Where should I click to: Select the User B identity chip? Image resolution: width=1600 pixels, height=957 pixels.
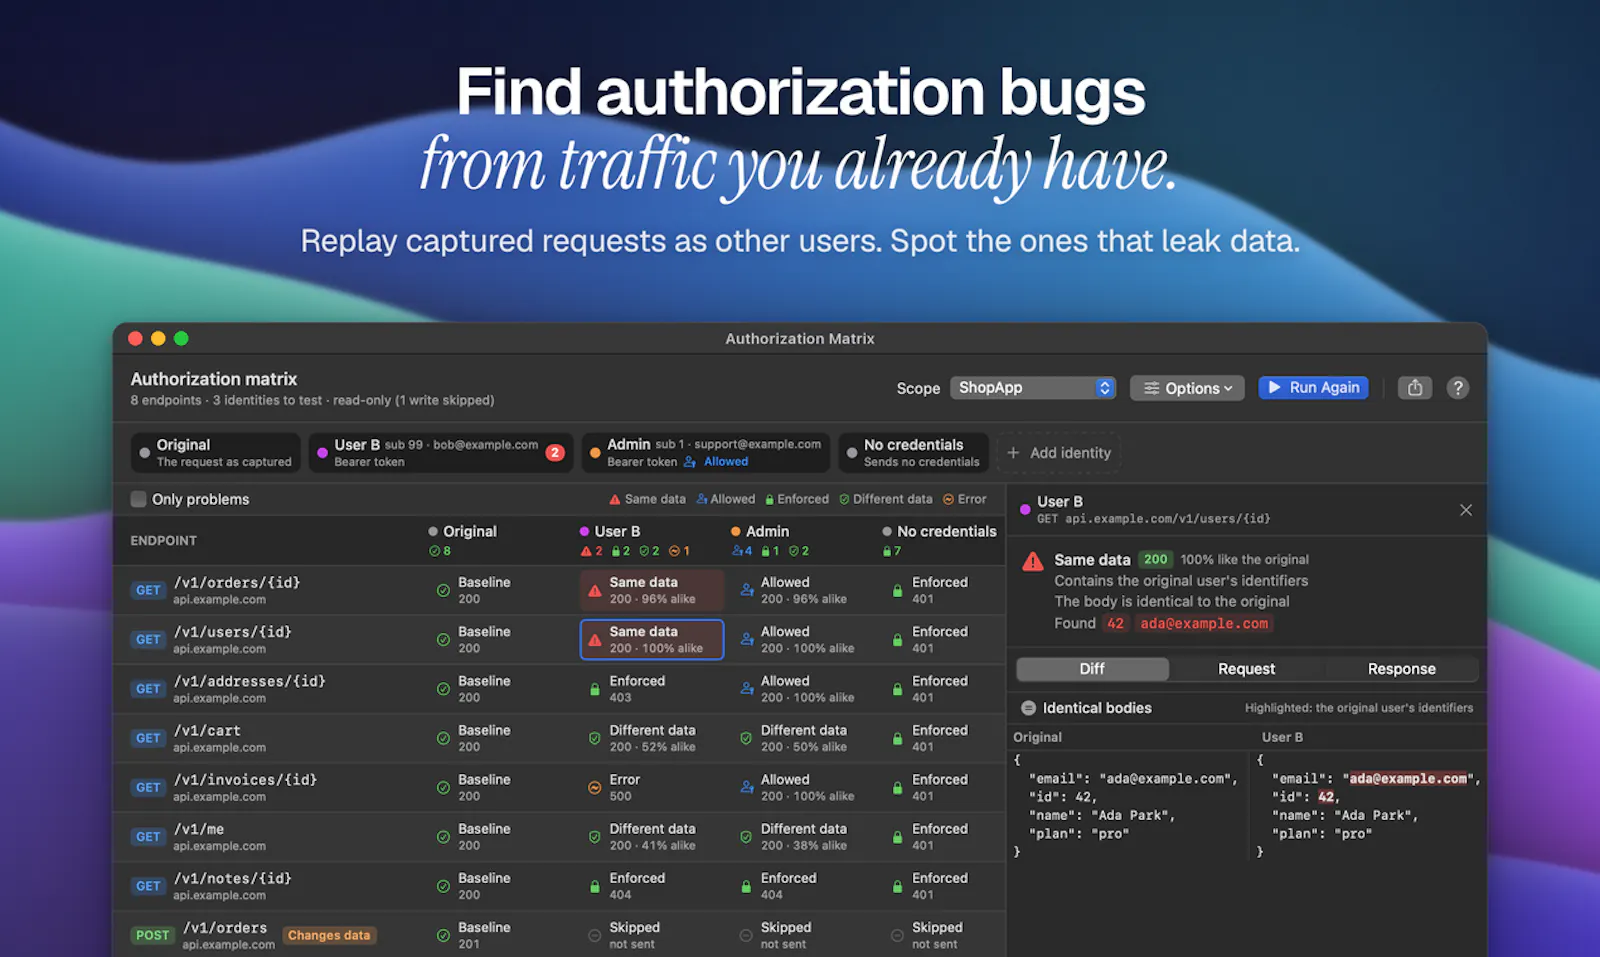[441, 453]
